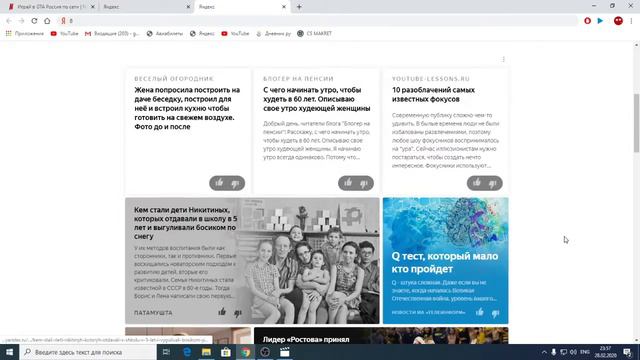Open the Apps bookmarks grid icon
This screenshot has width=640, height=360.
click(9, 33)
